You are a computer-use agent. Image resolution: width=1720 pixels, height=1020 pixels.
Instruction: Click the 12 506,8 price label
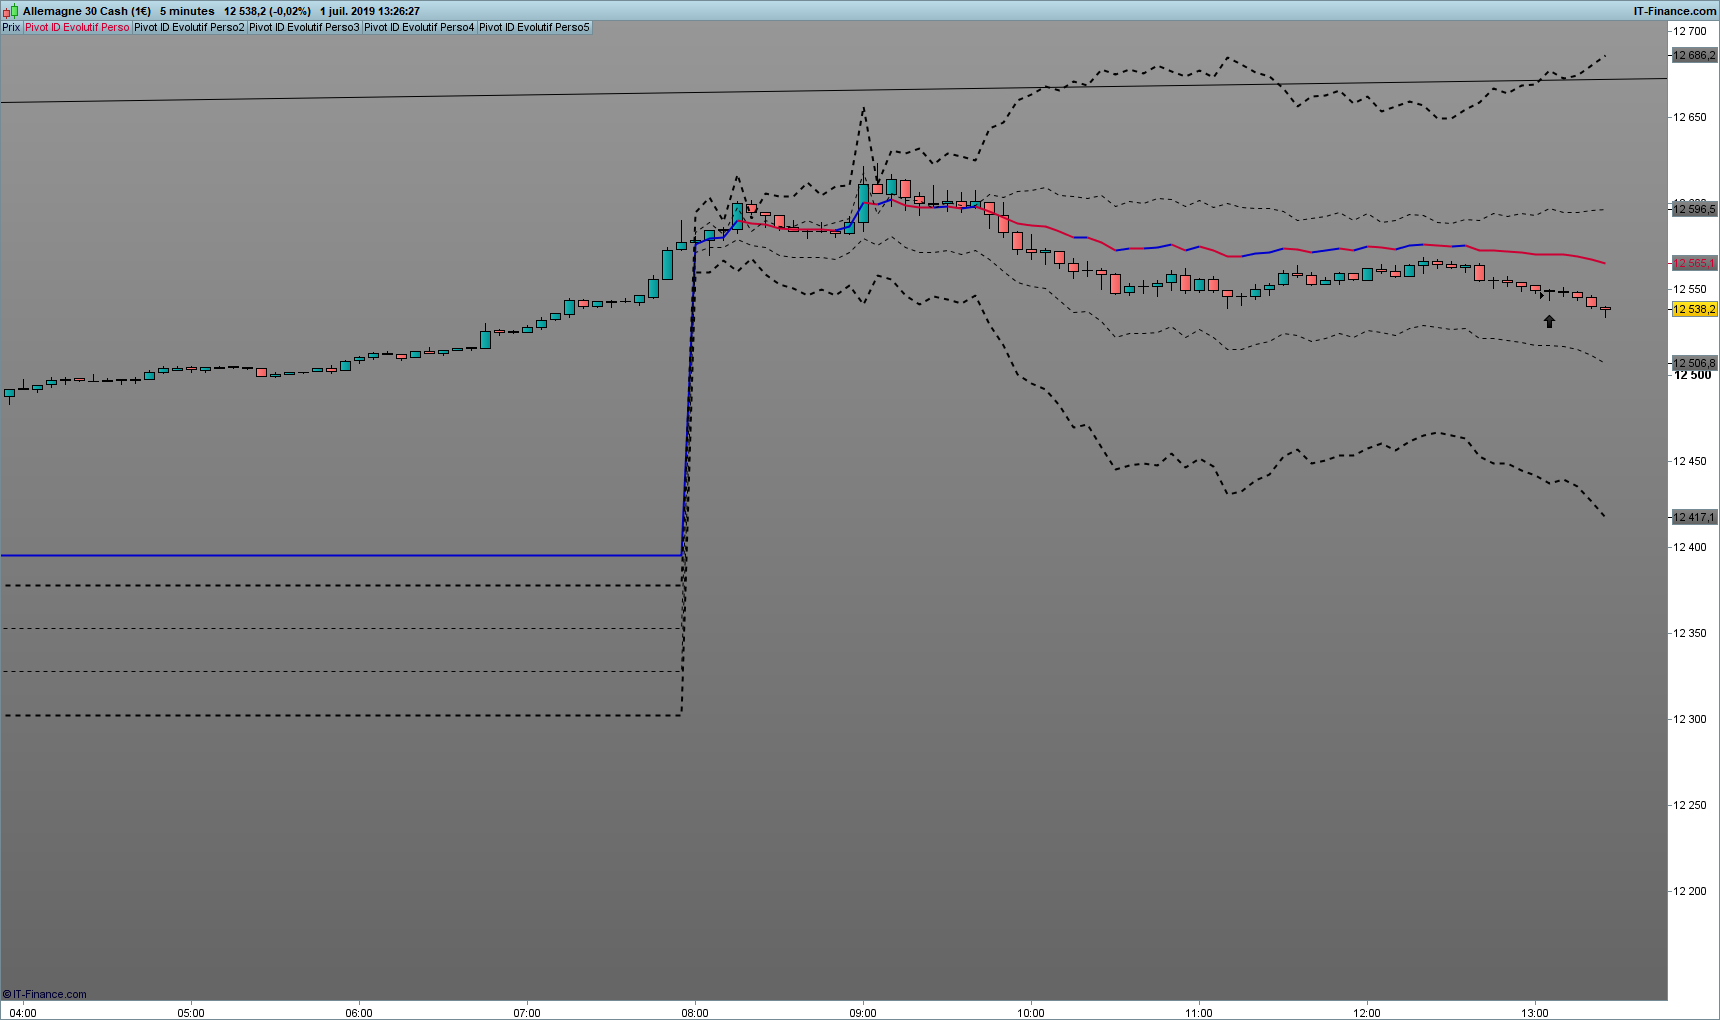pos(1694,363)
